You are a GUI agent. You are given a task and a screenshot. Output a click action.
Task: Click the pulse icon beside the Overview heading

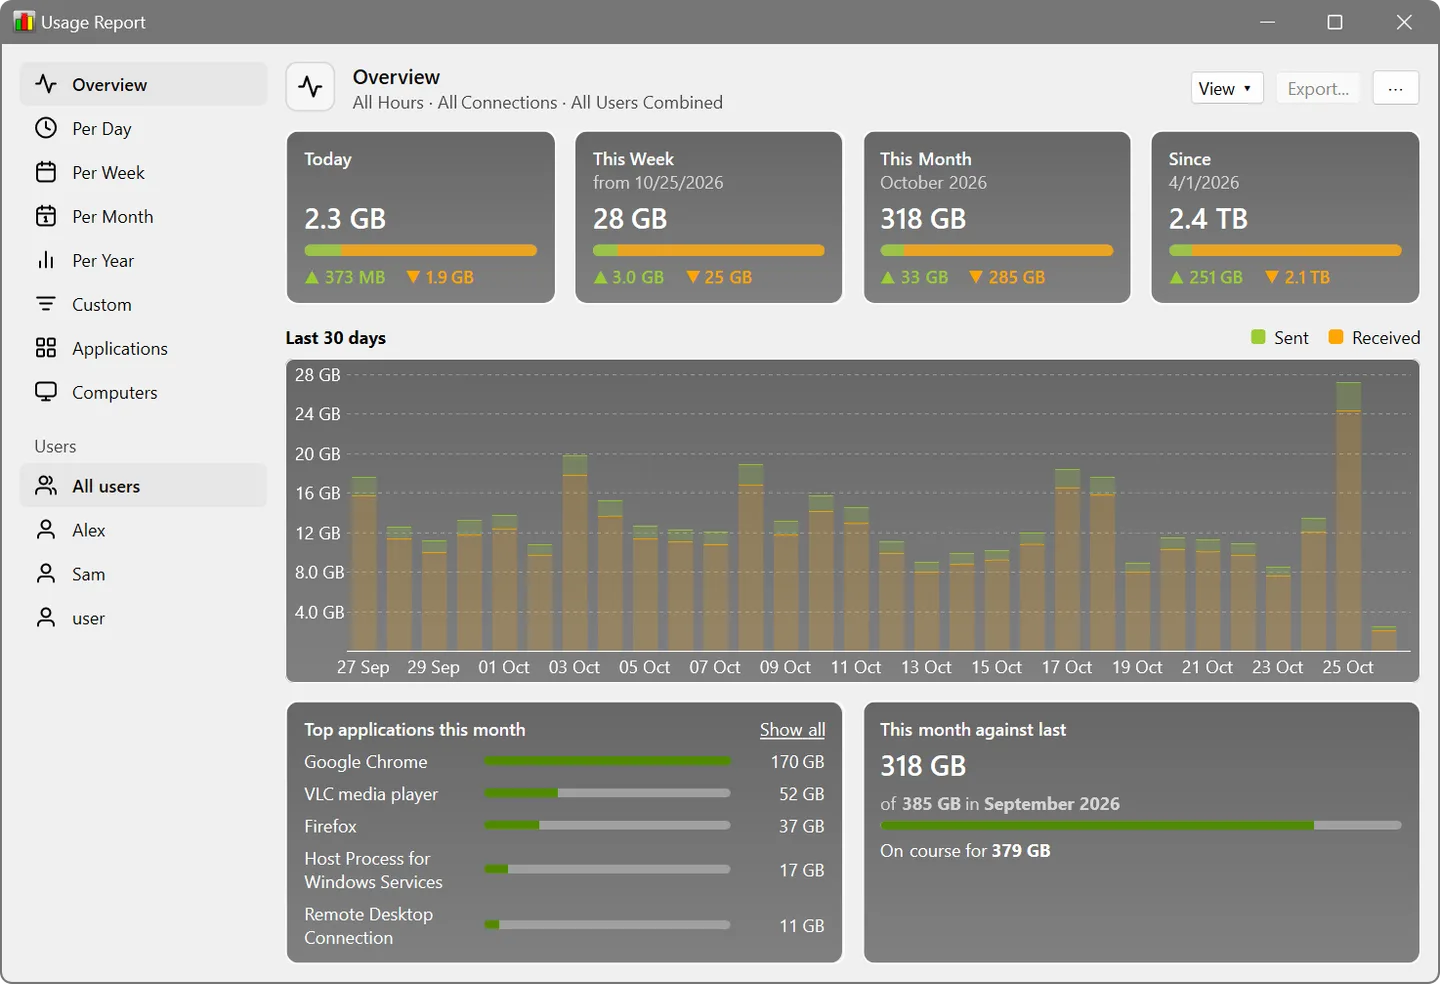(310, 87)
